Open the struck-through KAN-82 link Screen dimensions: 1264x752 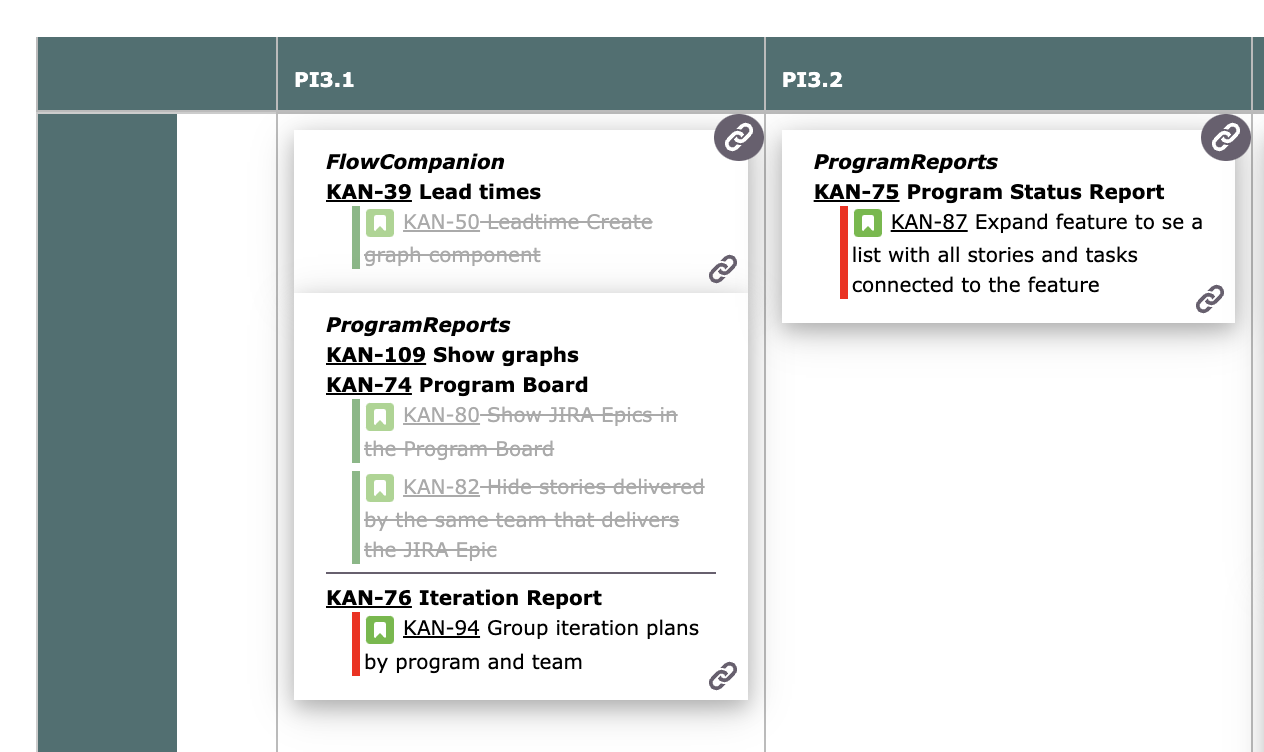click(441, 487)
